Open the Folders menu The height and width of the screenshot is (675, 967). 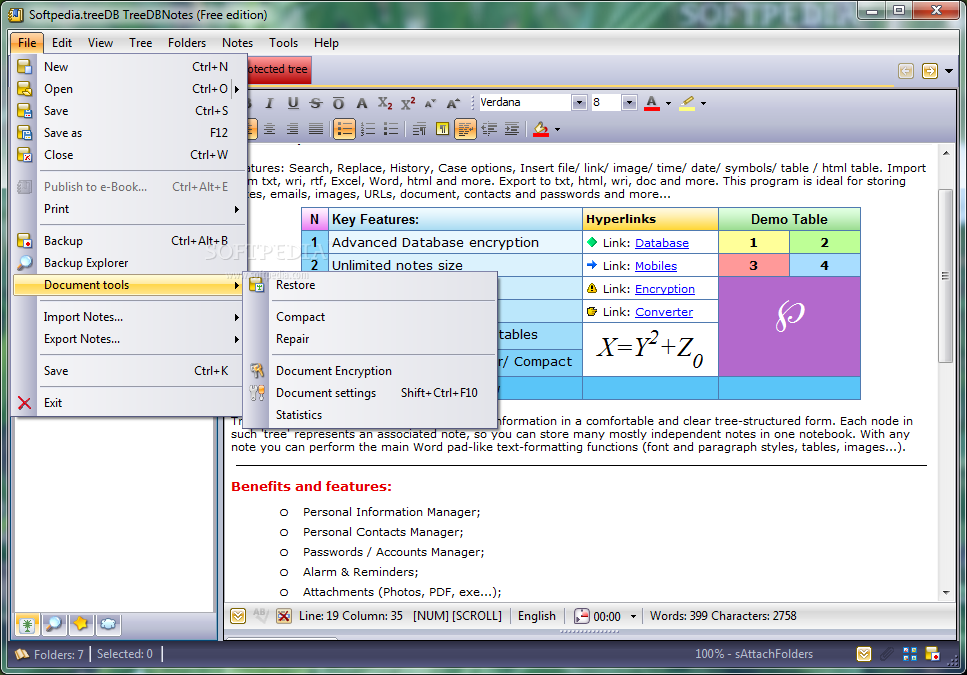click(x=187, y=43)
